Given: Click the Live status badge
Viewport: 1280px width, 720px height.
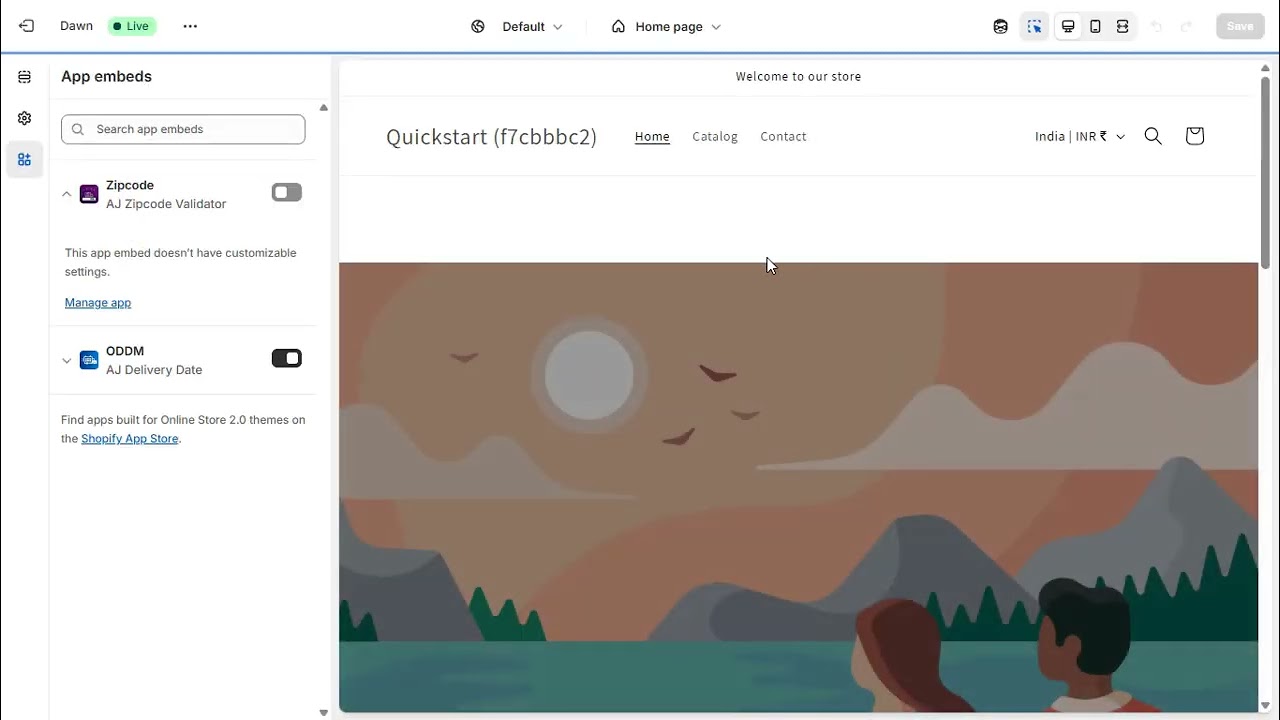Looking at the screenshot, I should [132, 26].
